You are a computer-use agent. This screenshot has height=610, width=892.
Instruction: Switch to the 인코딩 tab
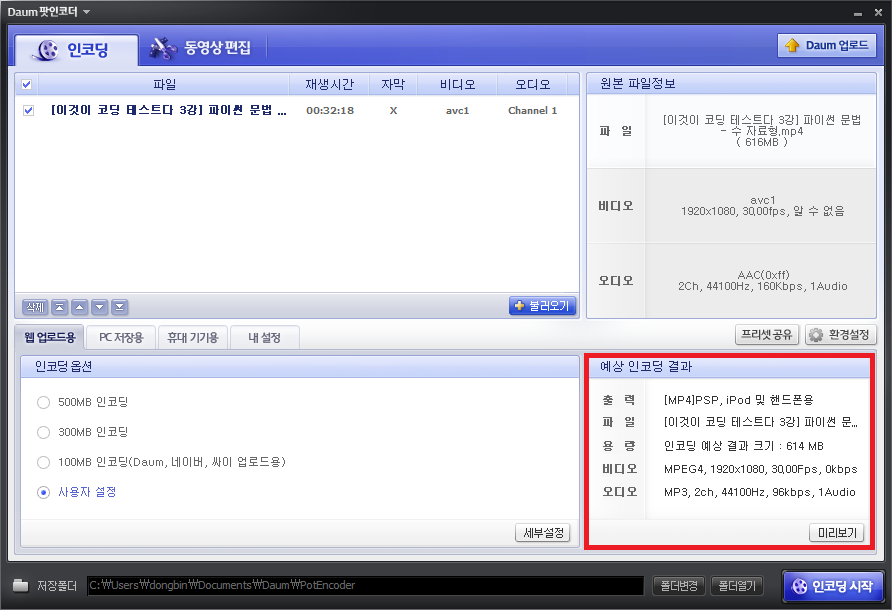[x=76, y=50]
